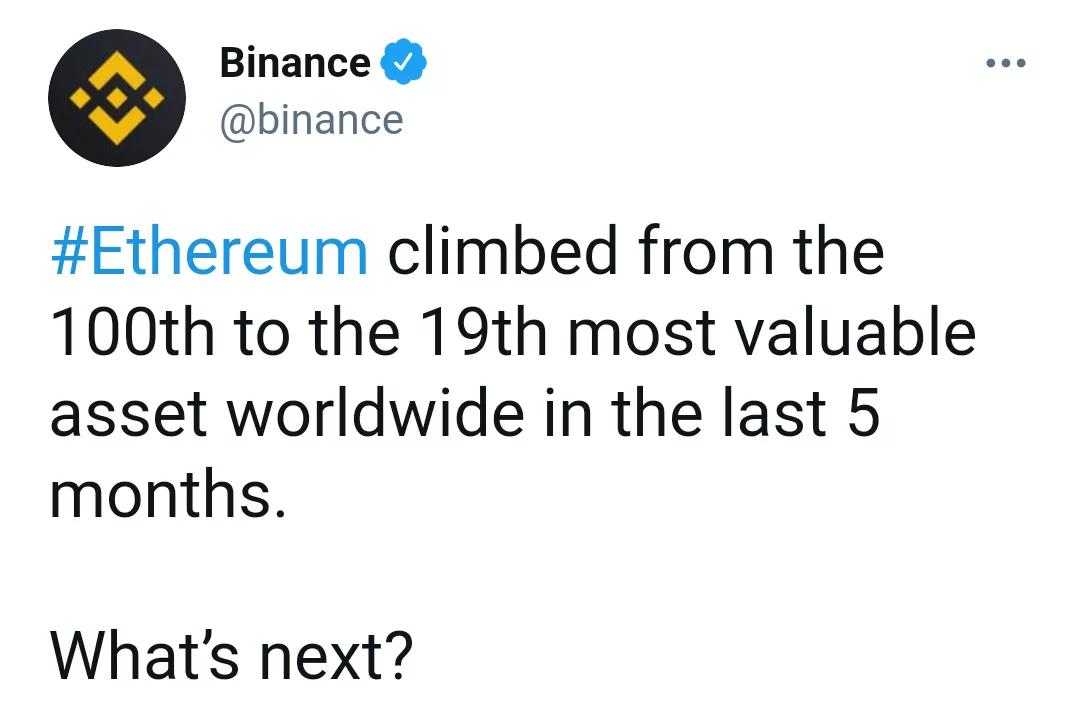Click the word "months."

pos(168,495)
